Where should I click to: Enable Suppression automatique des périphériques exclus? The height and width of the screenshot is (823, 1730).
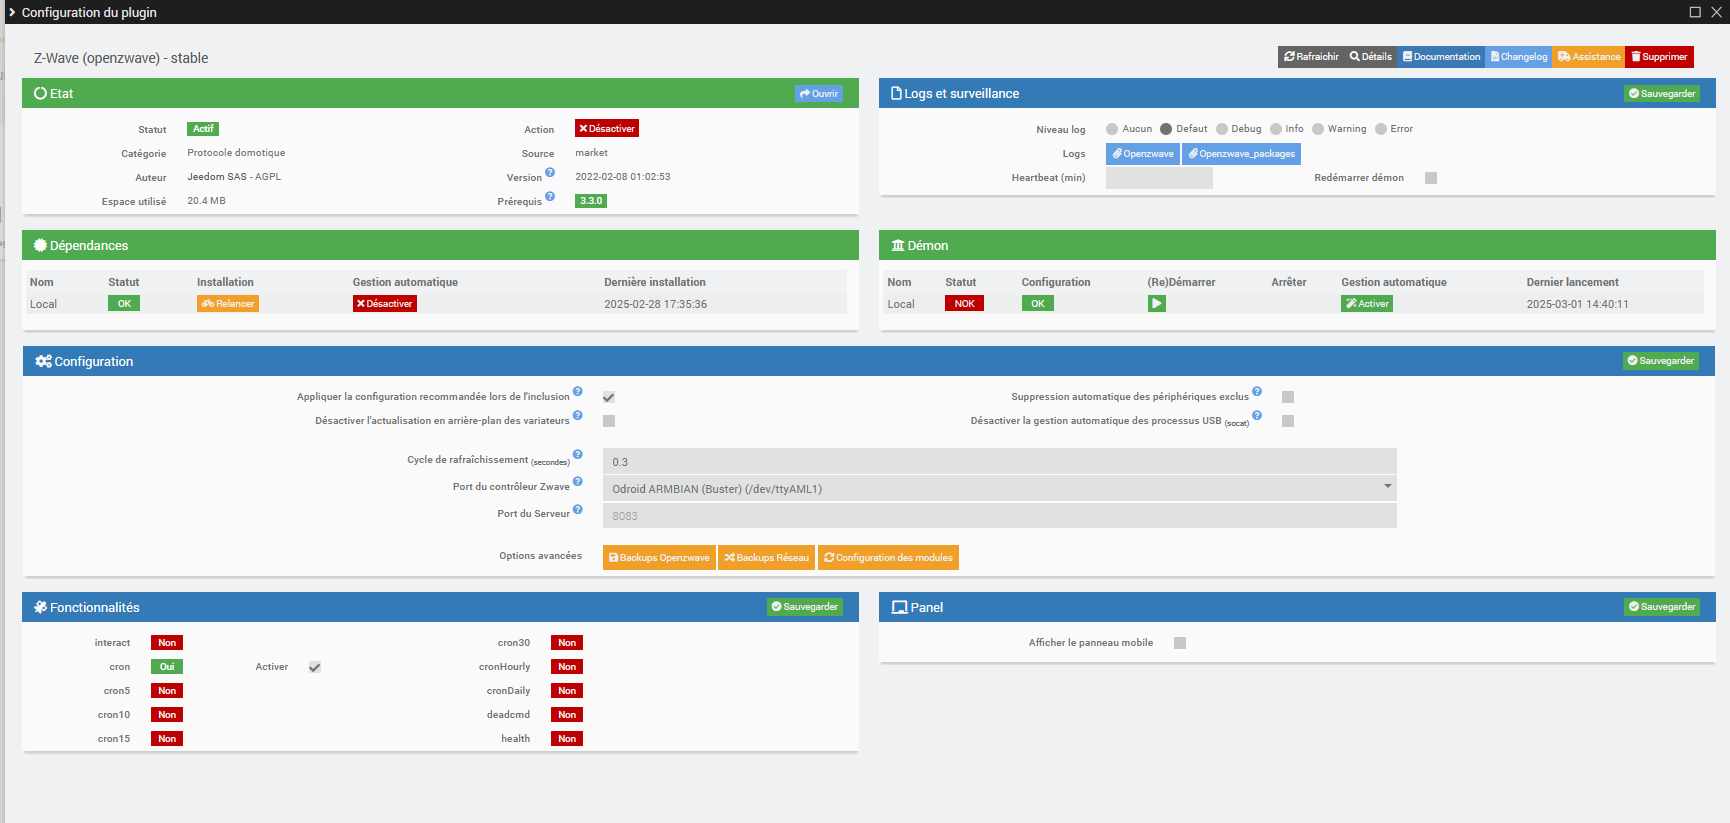1288,397
